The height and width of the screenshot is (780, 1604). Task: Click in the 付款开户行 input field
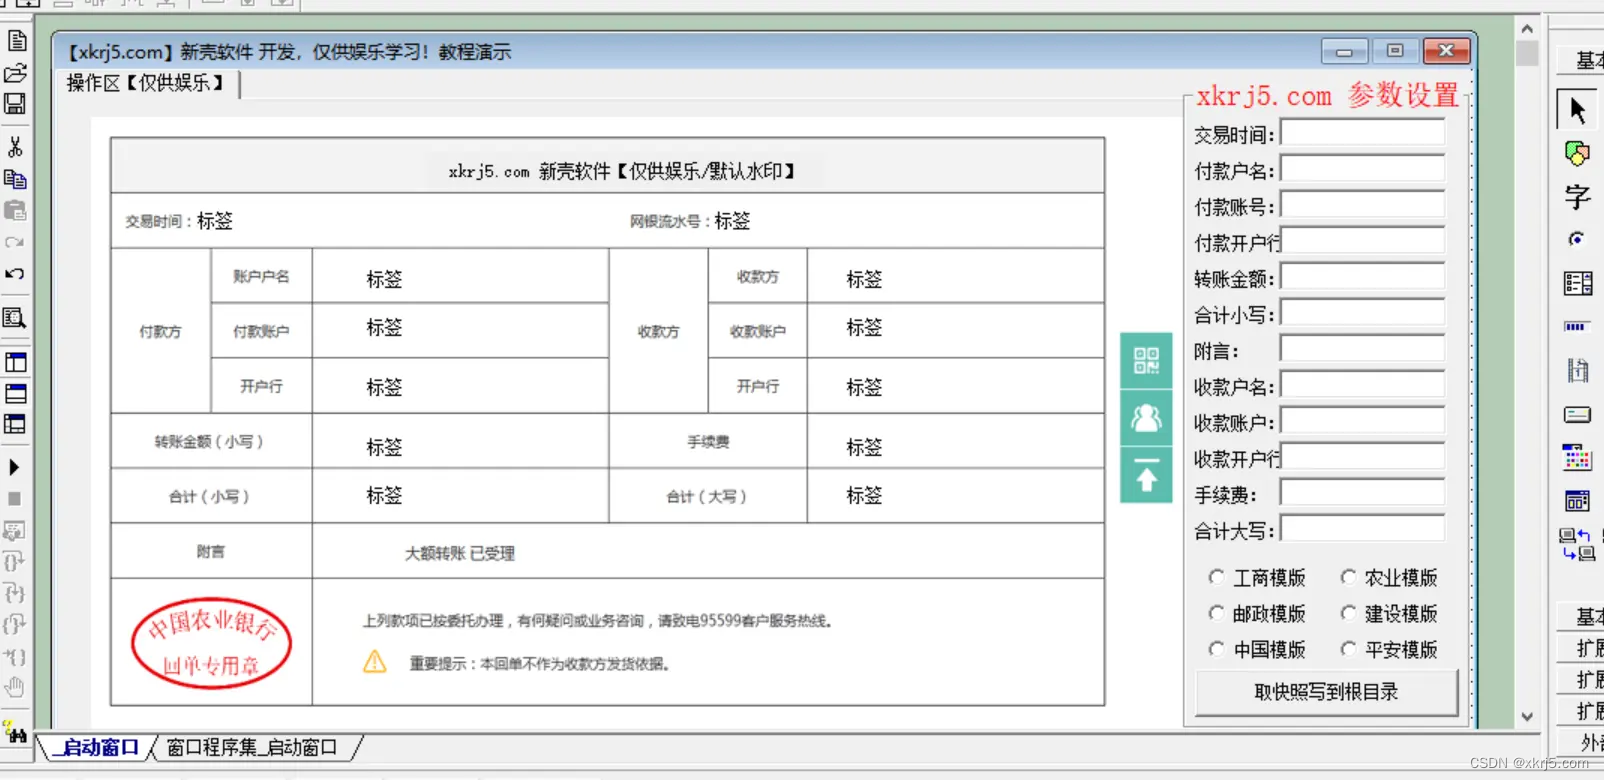pos(1362,242)
